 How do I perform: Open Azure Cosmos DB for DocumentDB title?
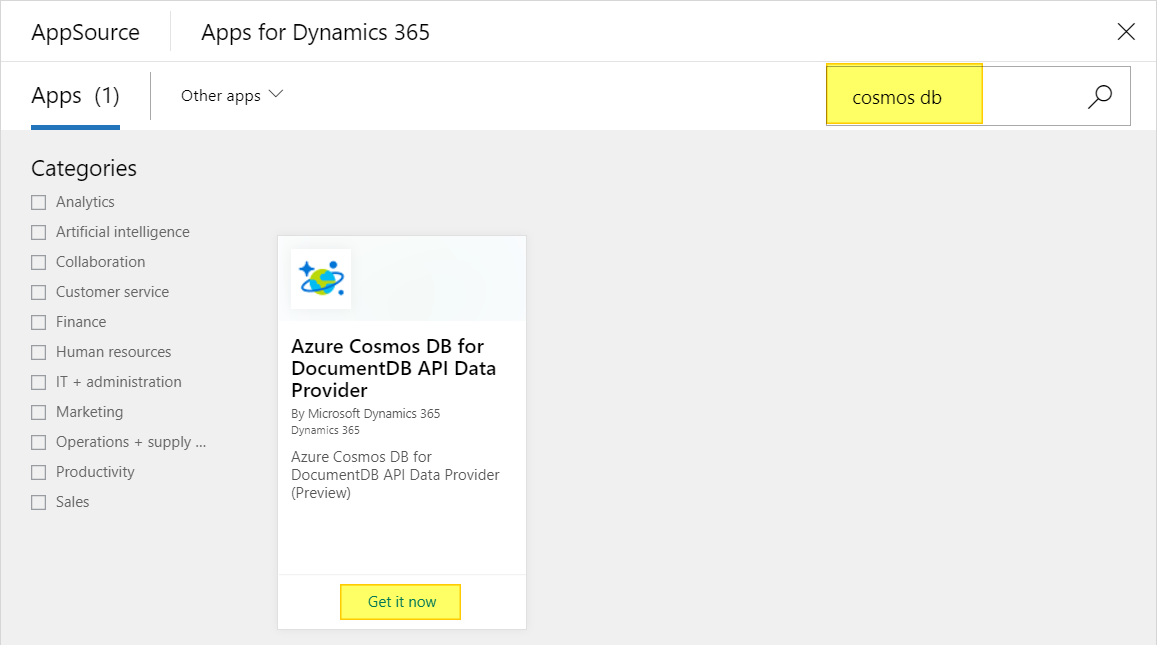pos(393,368)
